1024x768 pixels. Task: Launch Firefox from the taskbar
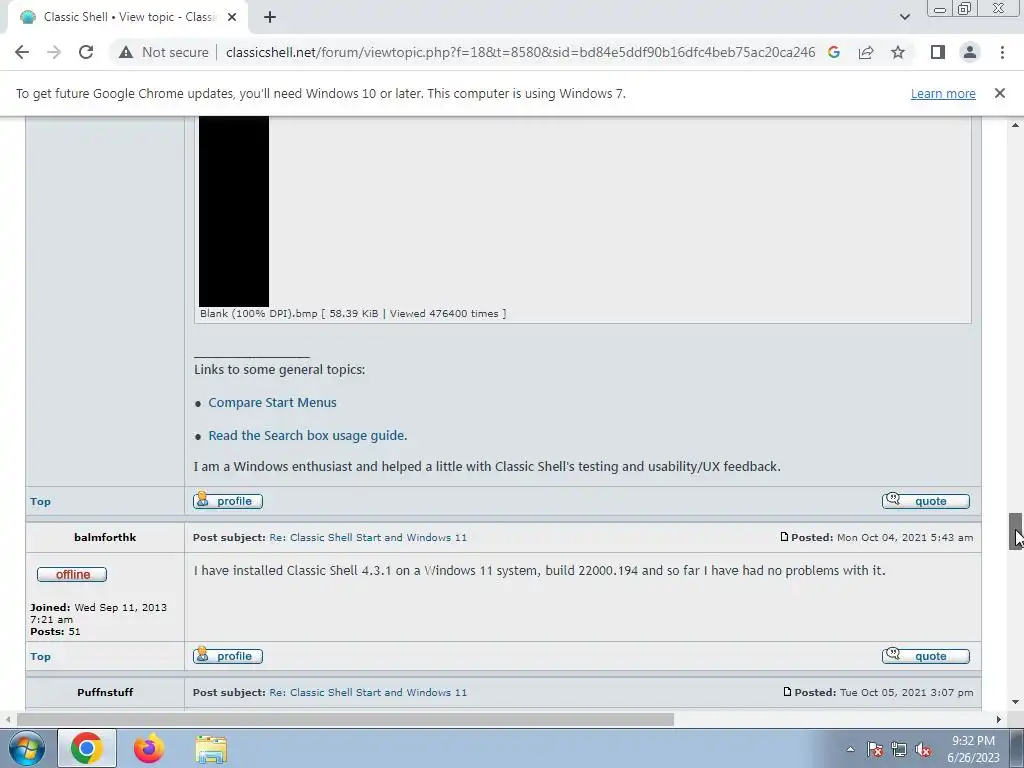pyautogui.click(x=149, y=748)
